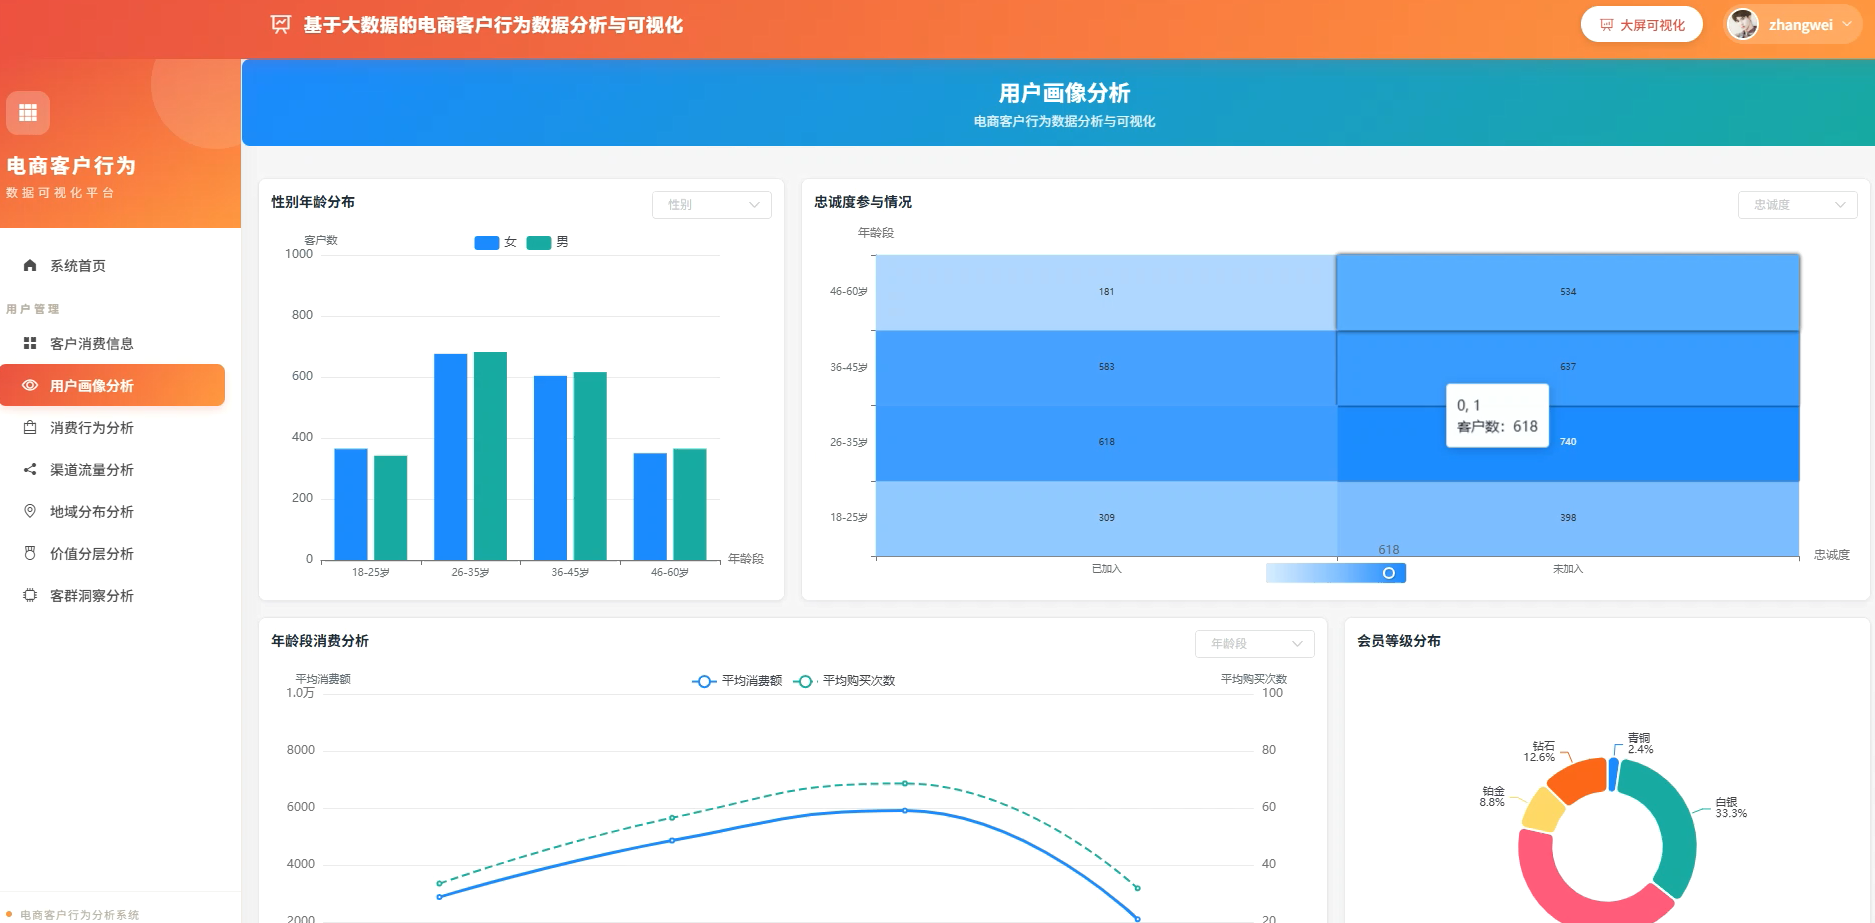The height and width of the screenshot is (923, 1875).
Task: Click the icon beside 价值分层分析
Action: coord(30,553)
